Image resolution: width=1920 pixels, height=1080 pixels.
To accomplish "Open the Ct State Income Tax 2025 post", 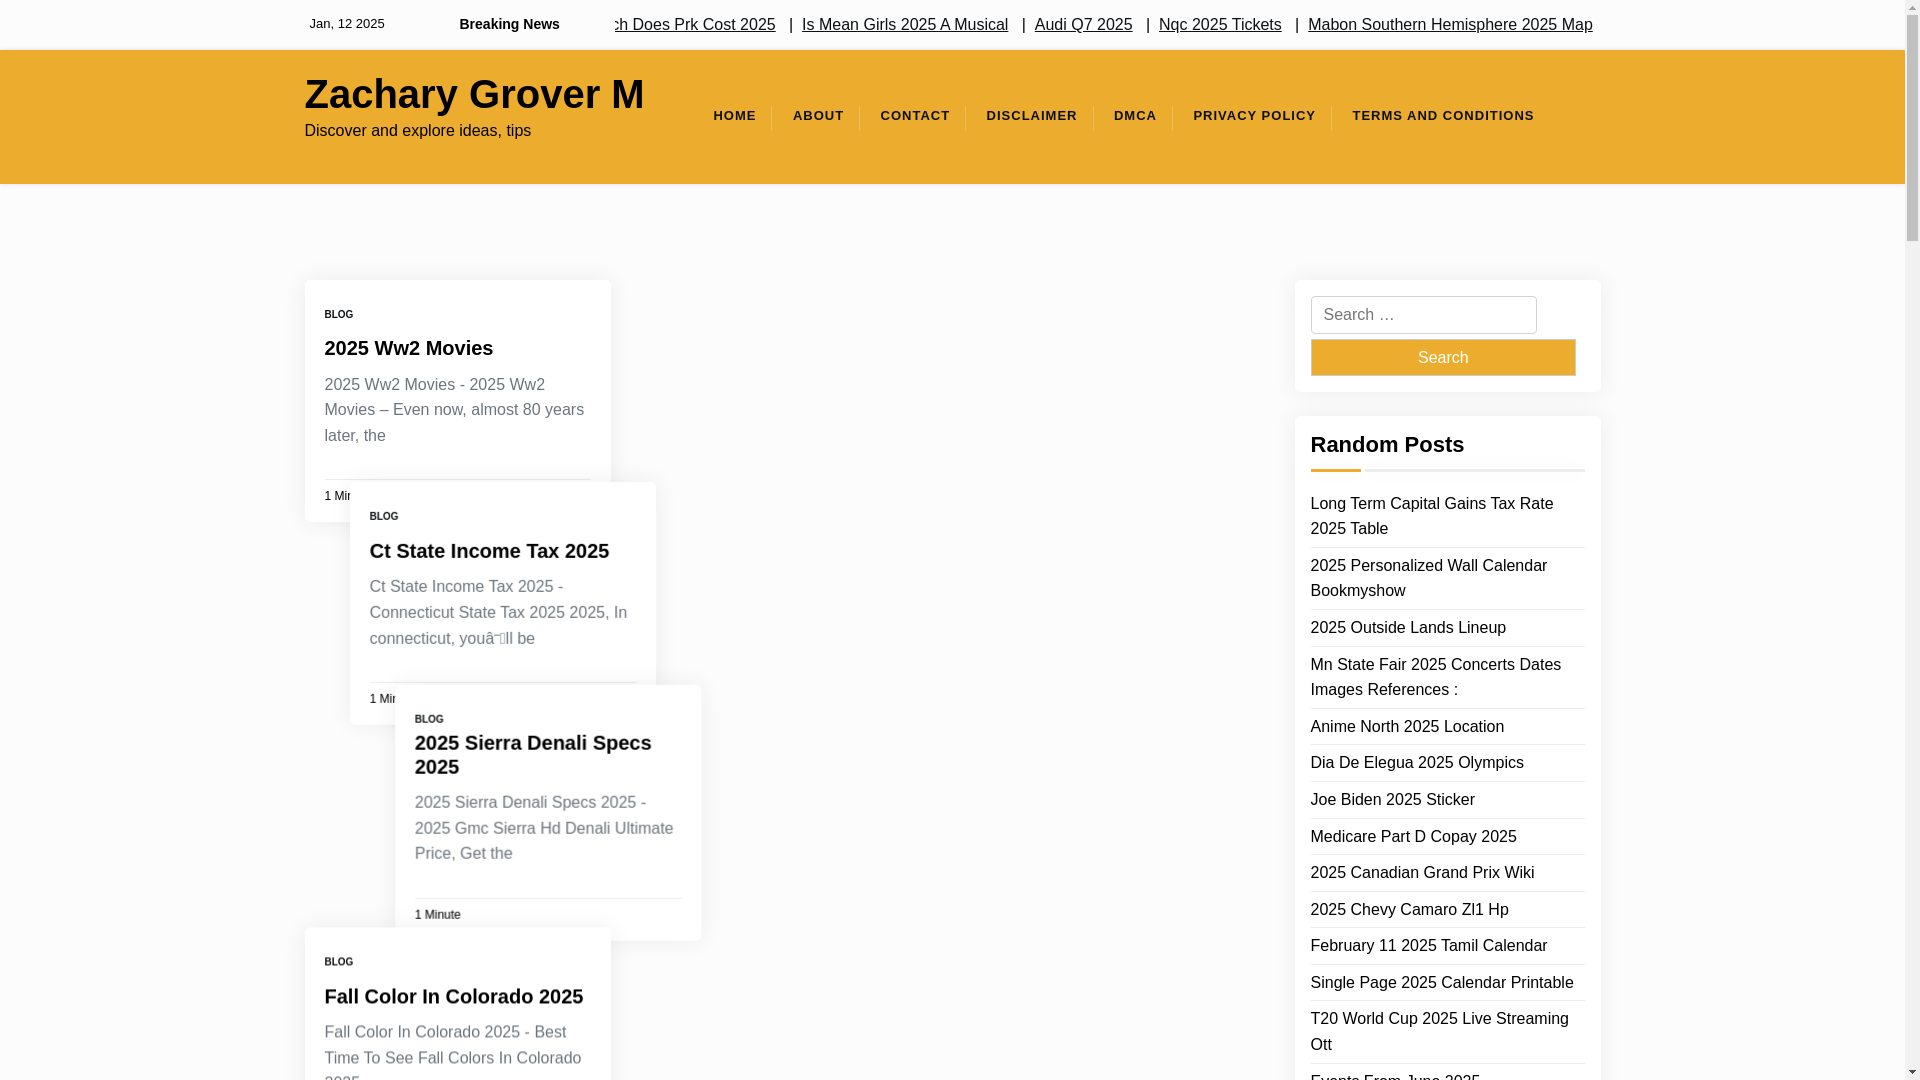I will point(489,551).
